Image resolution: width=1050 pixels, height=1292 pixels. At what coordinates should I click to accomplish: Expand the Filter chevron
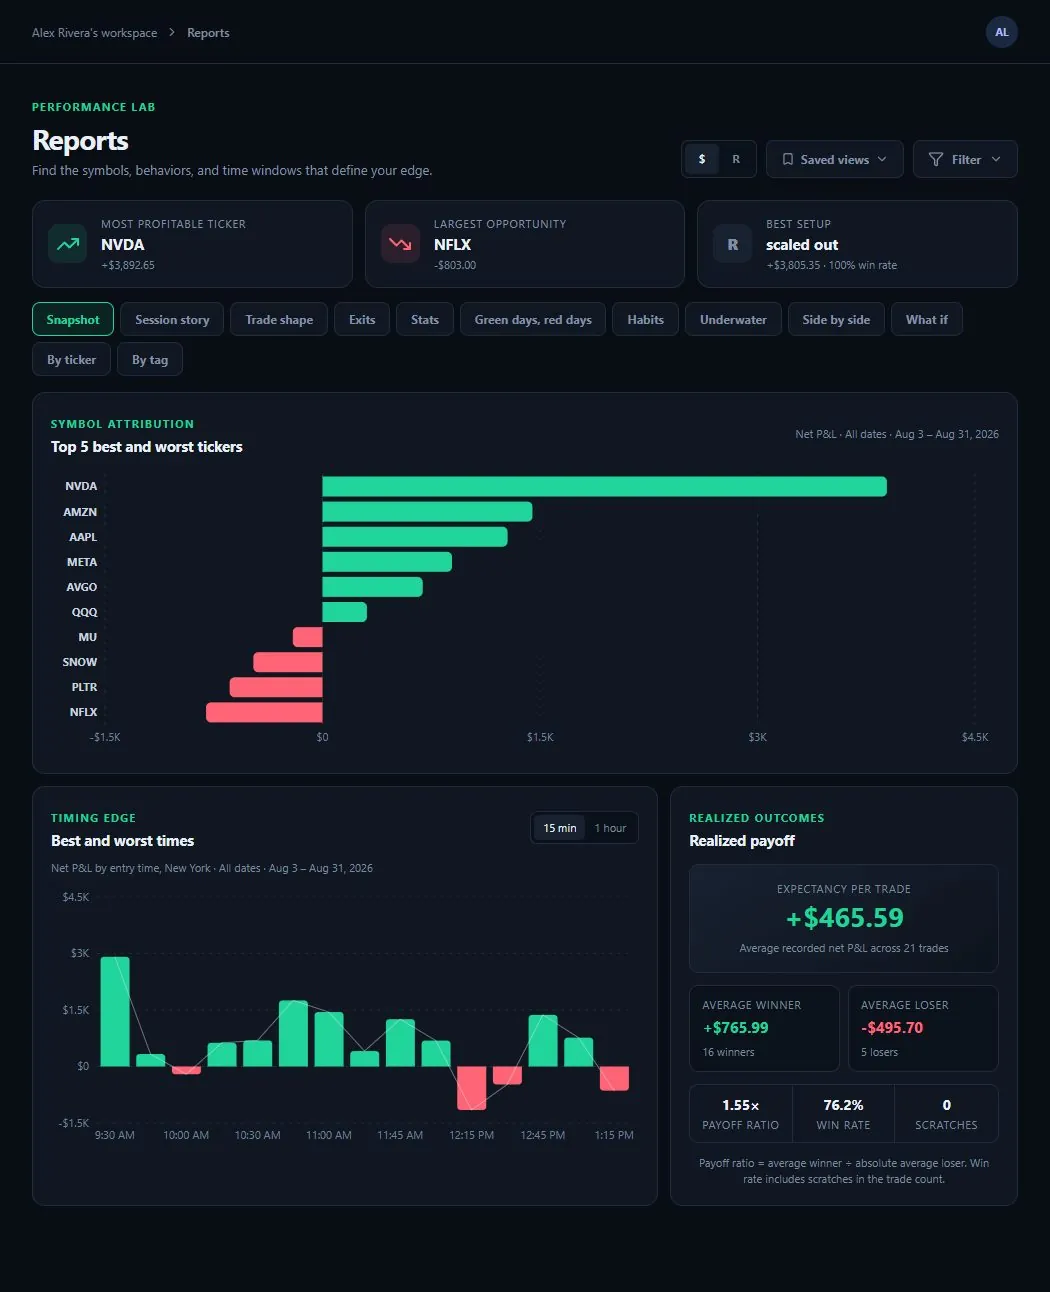996,159
